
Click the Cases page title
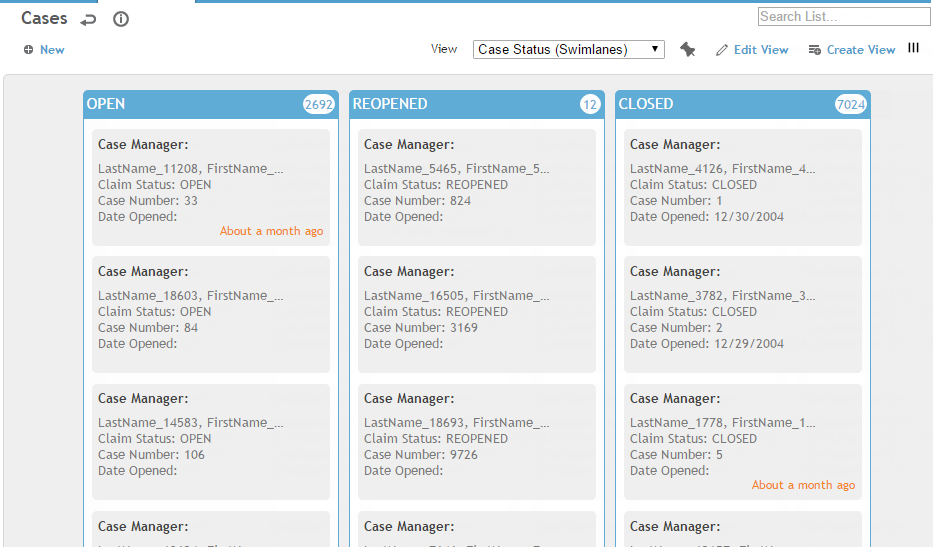(x=44, y=18)
